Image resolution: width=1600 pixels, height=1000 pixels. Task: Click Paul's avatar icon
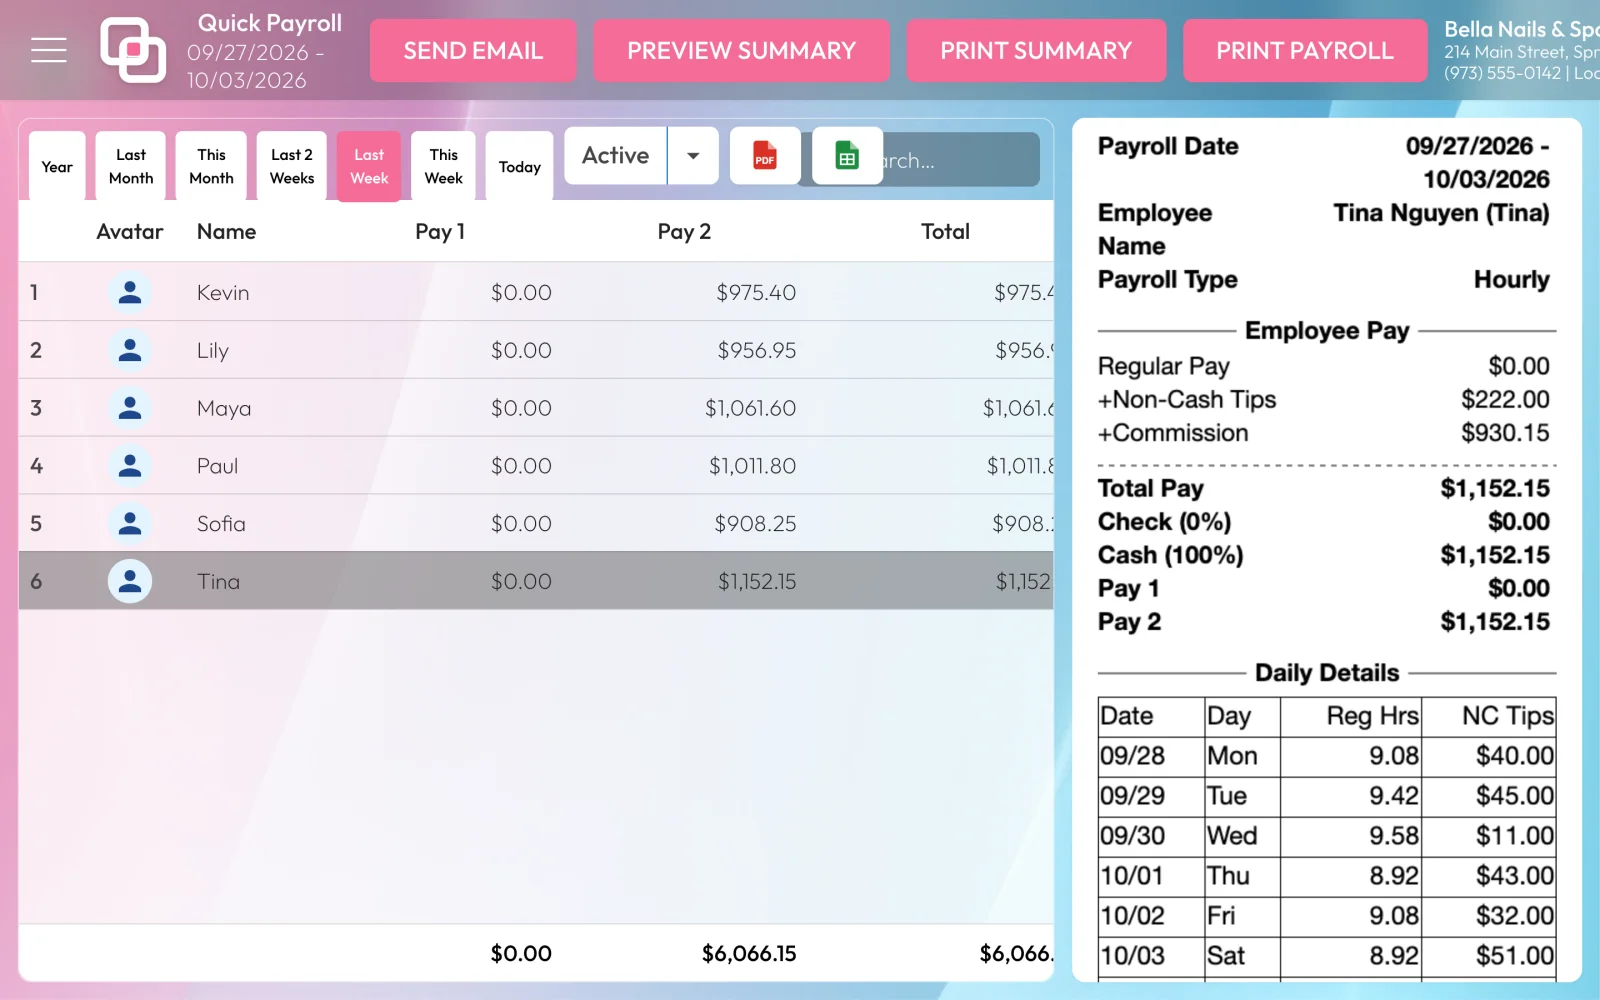[130, 466]
